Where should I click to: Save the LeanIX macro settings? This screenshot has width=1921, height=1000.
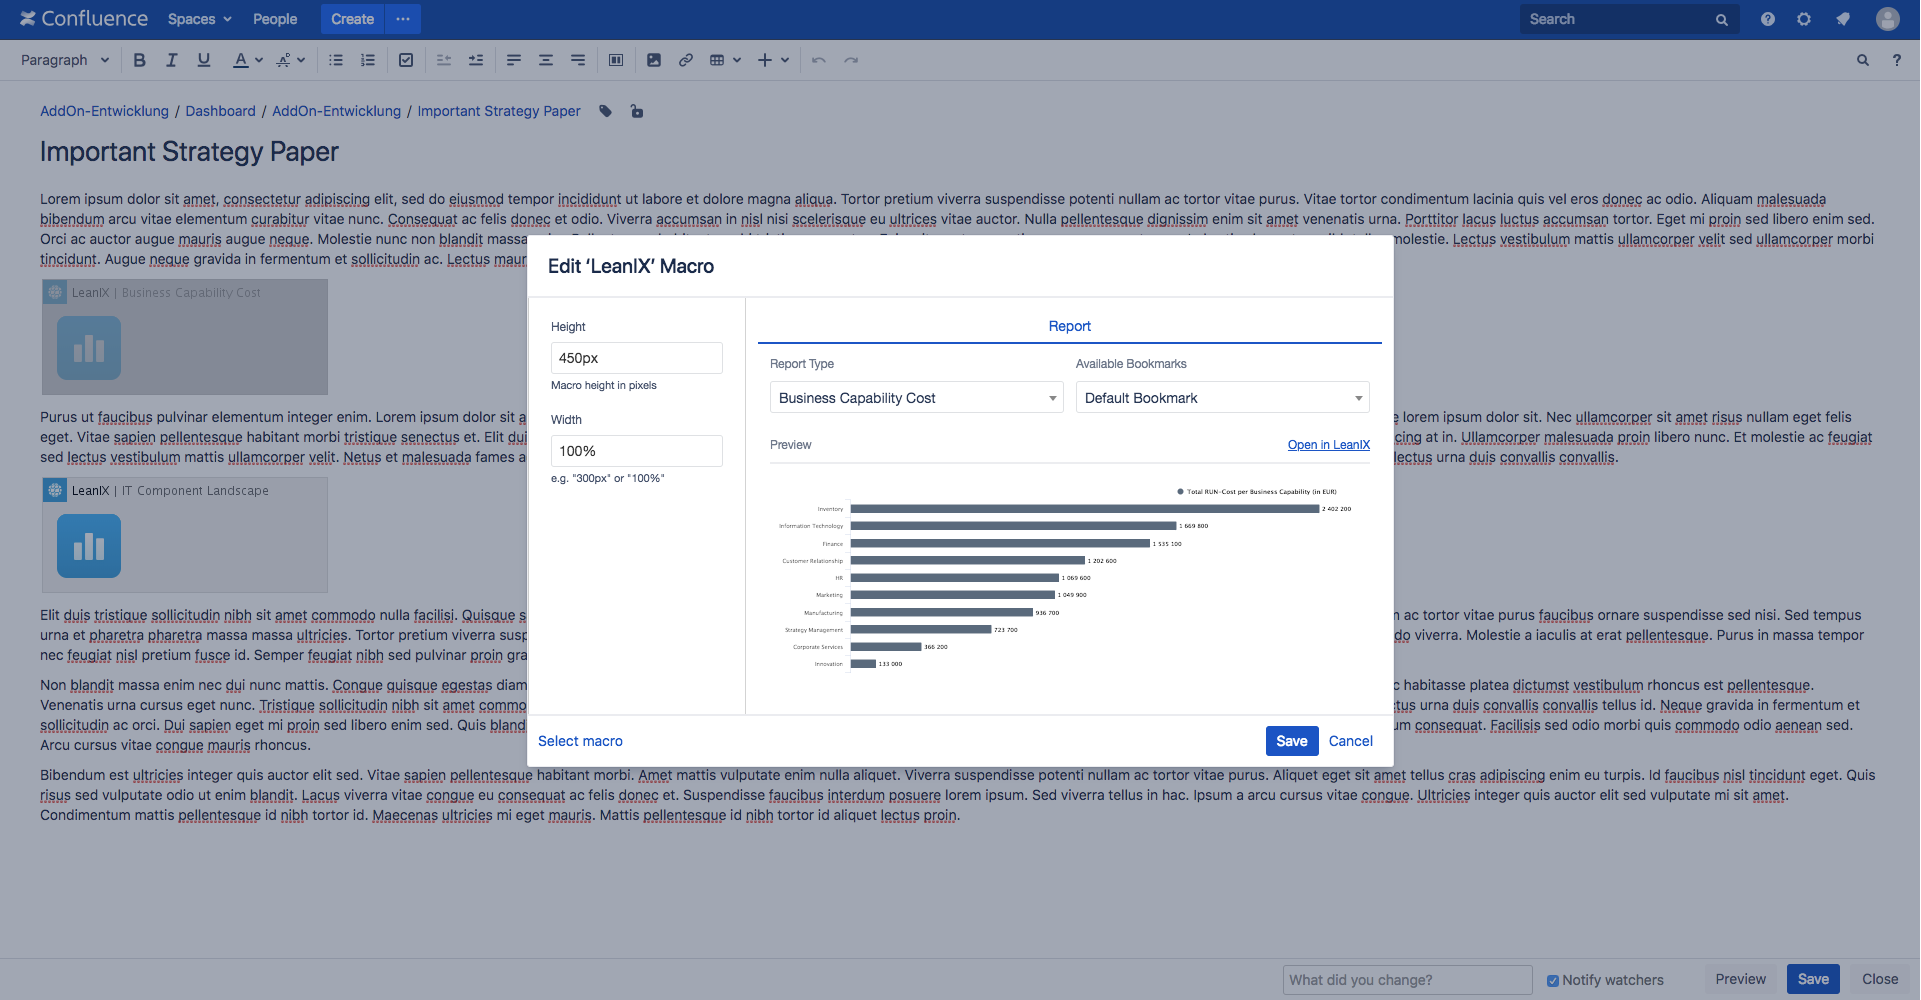(1292, 741)
